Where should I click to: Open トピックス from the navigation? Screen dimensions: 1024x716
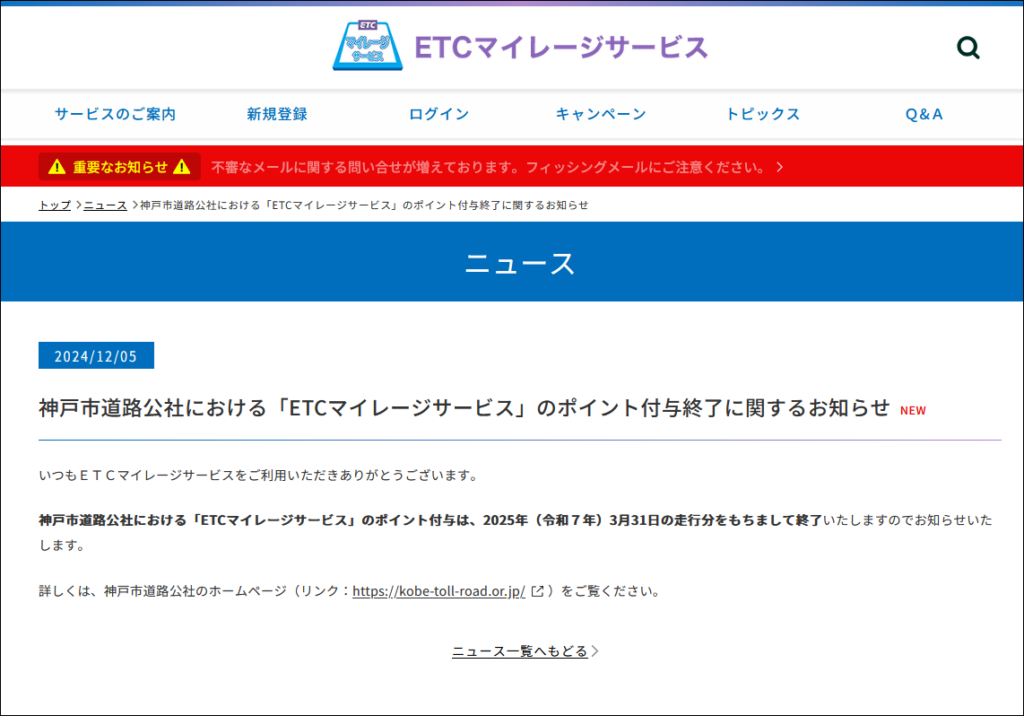coord(763,114)
